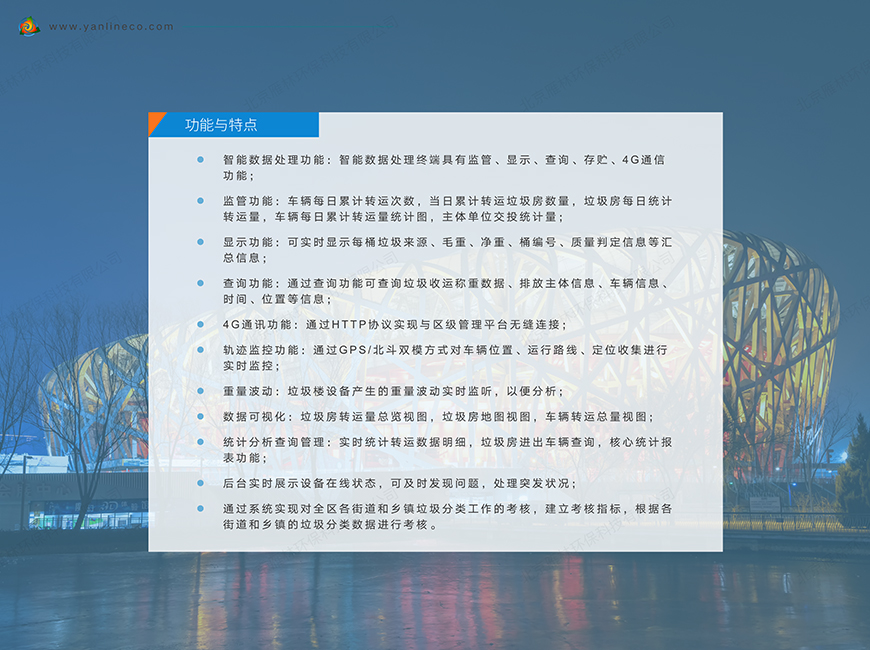Viewport: 870px width, 650px height.
Task: Select the 显示功能 bullet text
Action: pos(447,250)
